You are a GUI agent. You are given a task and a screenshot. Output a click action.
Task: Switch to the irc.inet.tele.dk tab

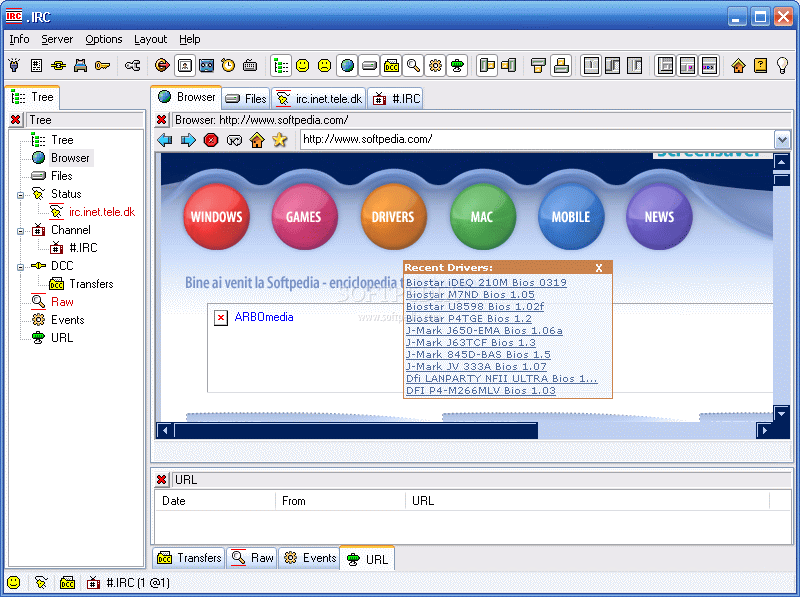click(319, 98)
